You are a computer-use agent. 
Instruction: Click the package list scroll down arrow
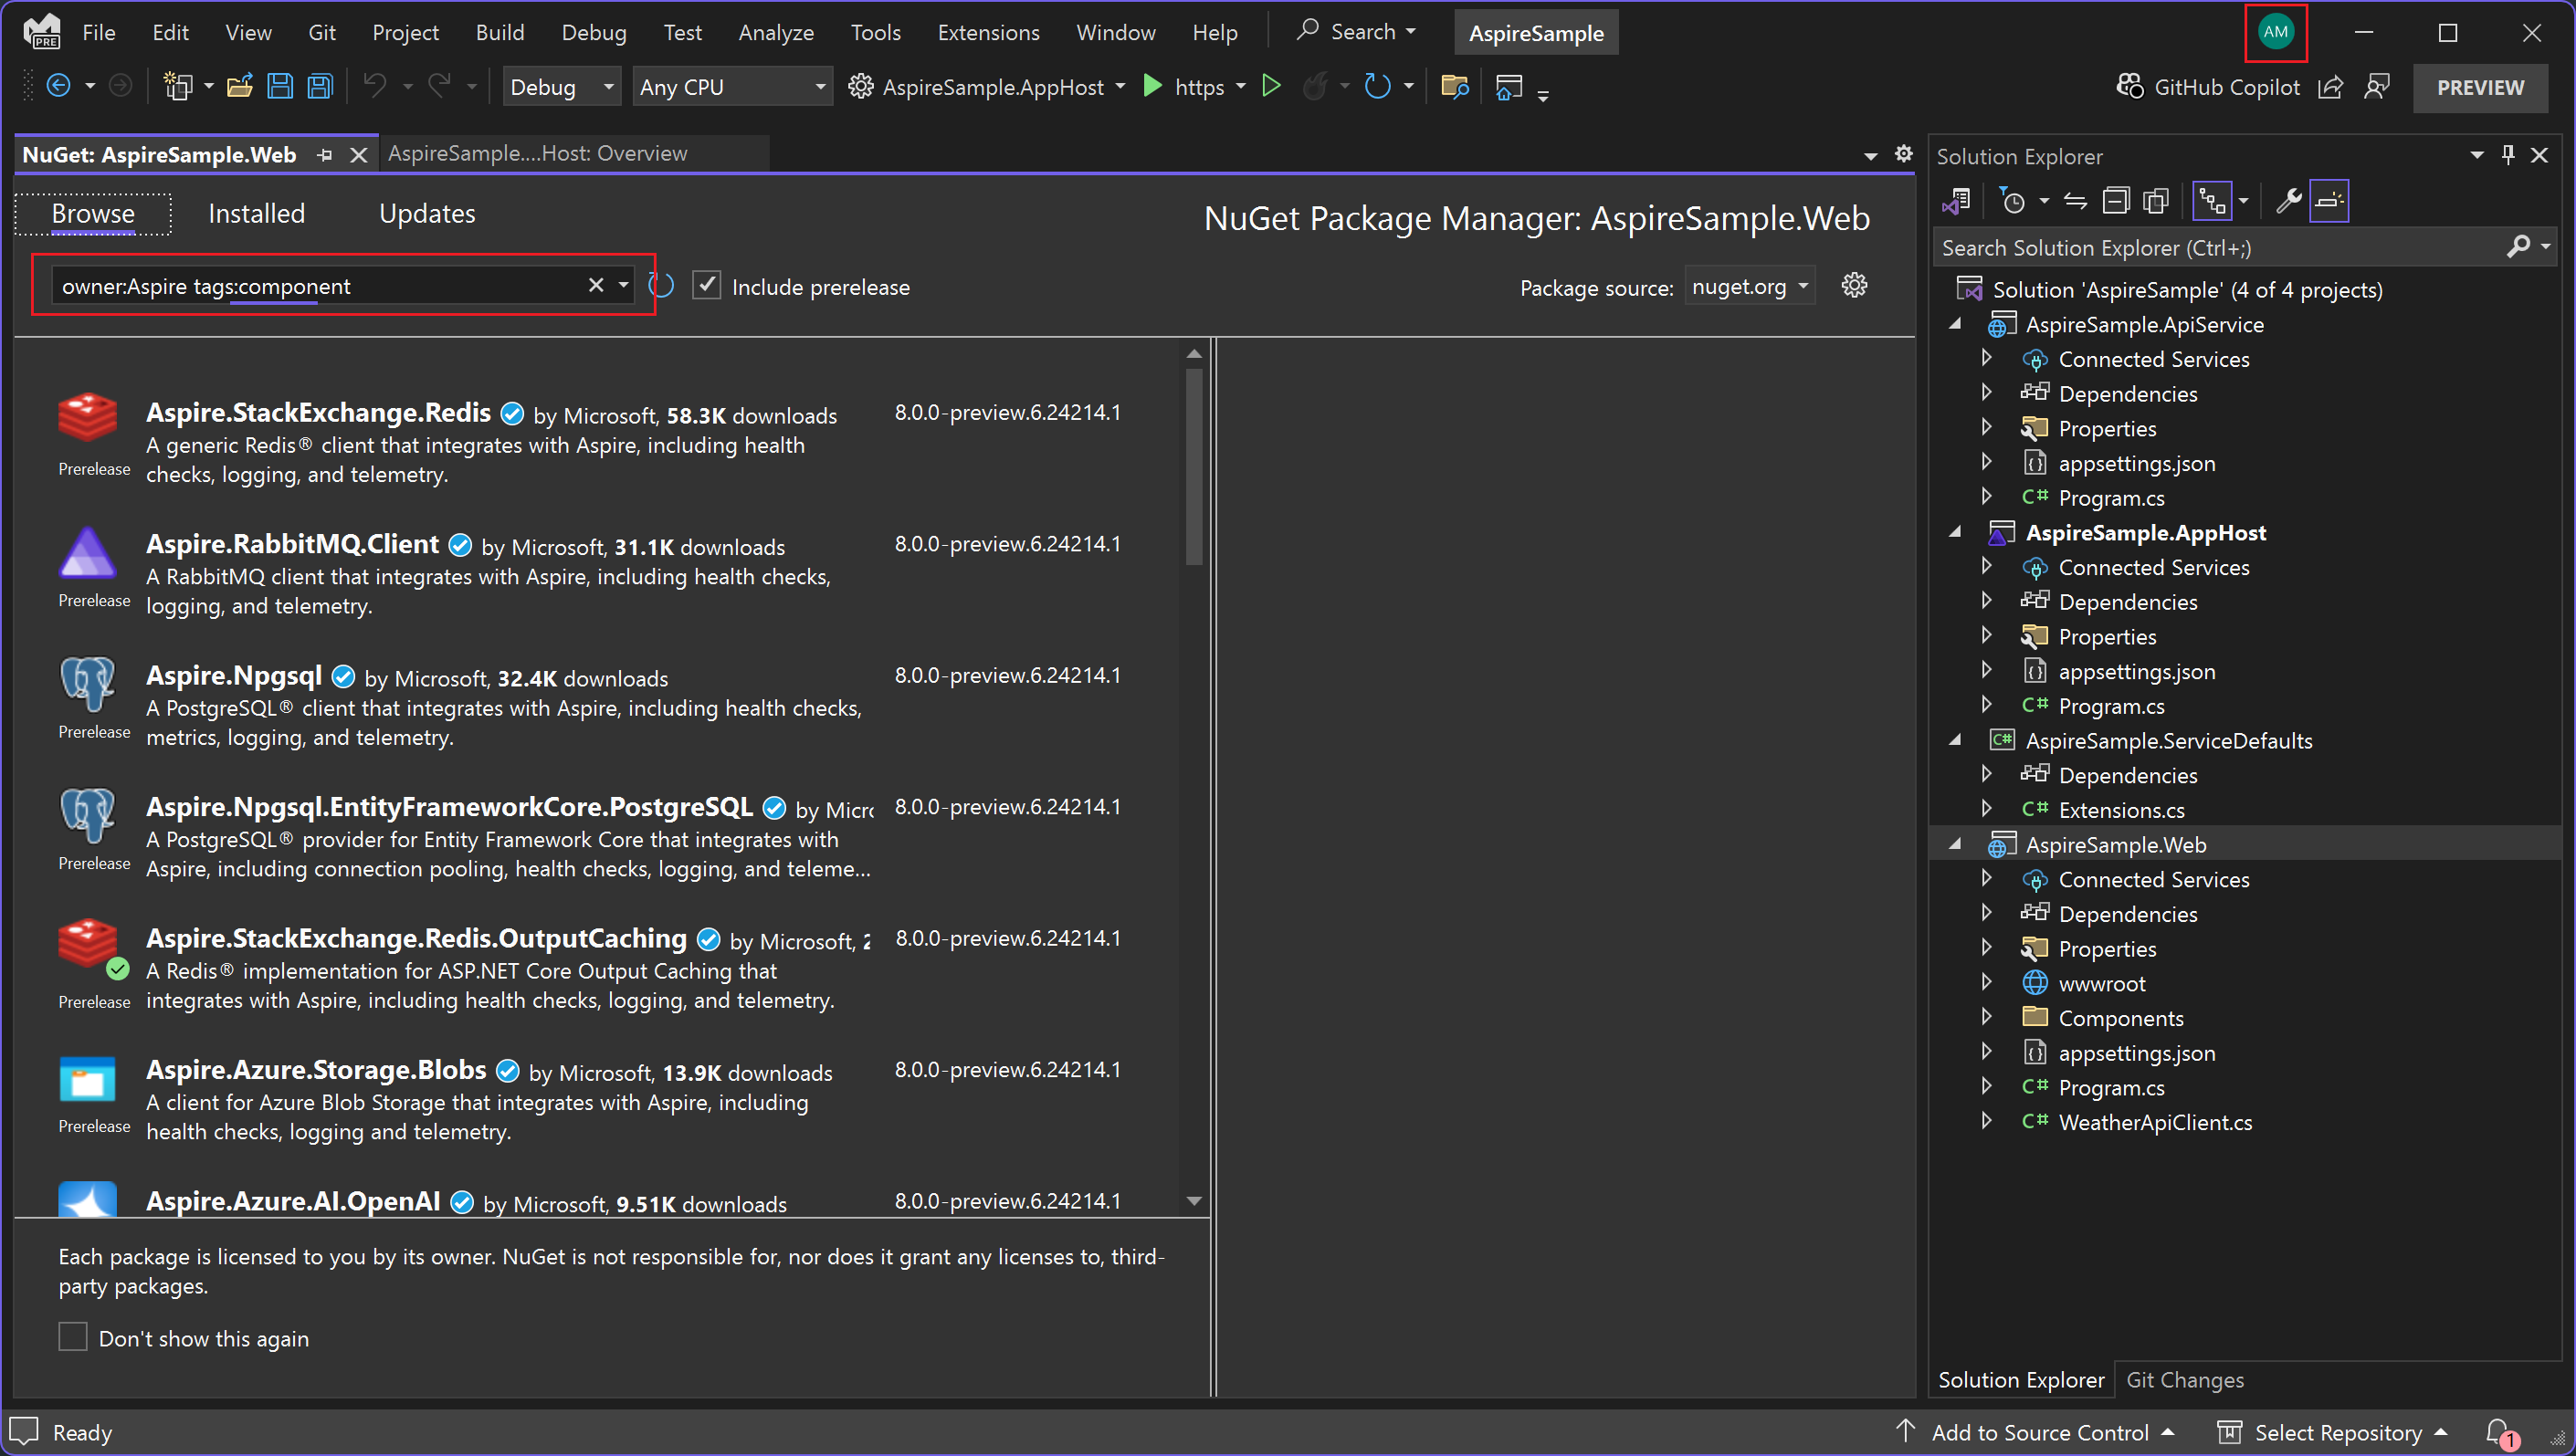point(1194,1200)
